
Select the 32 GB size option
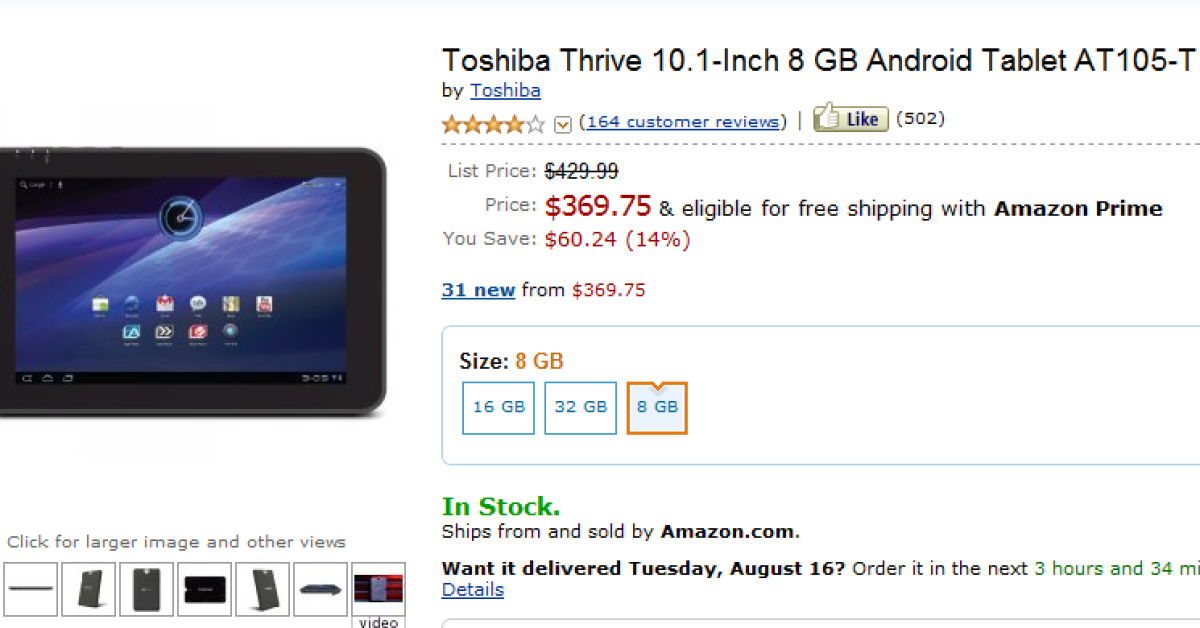(580, 408)
